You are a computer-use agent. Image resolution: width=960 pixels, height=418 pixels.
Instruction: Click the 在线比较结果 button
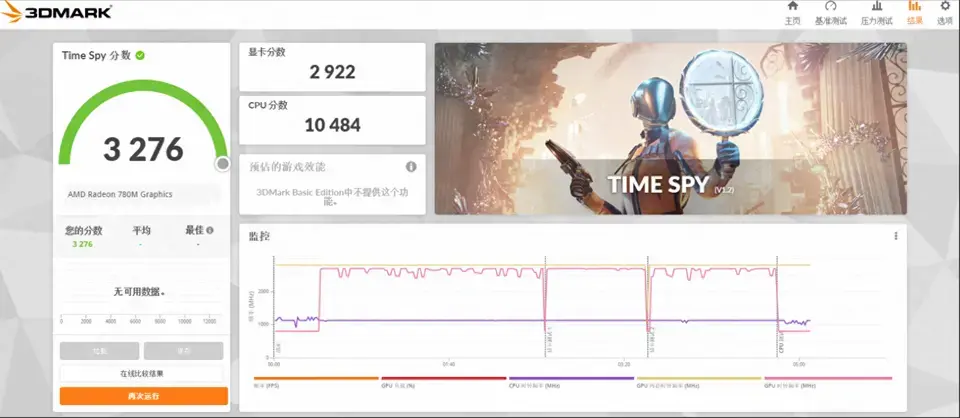click(141, 373)
